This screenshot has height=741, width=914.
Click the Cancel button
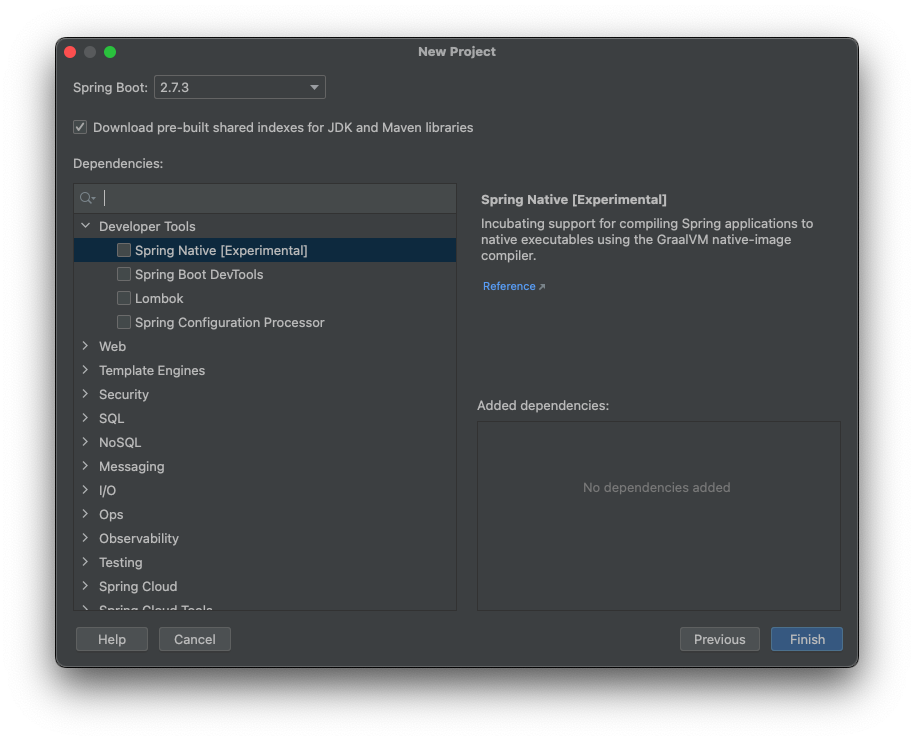tap(195, 639)
